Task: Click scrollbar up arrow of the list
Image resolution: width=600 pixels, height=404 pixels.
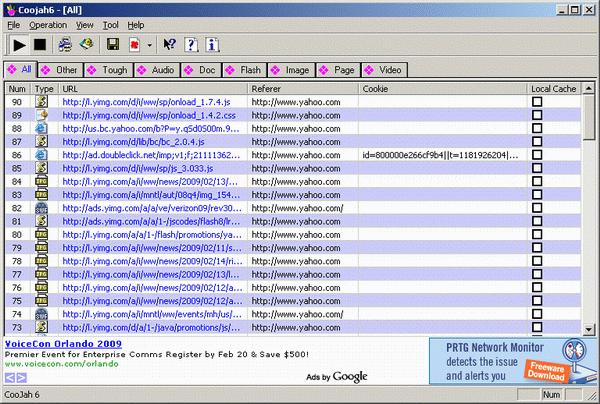Action: (589, 89)
